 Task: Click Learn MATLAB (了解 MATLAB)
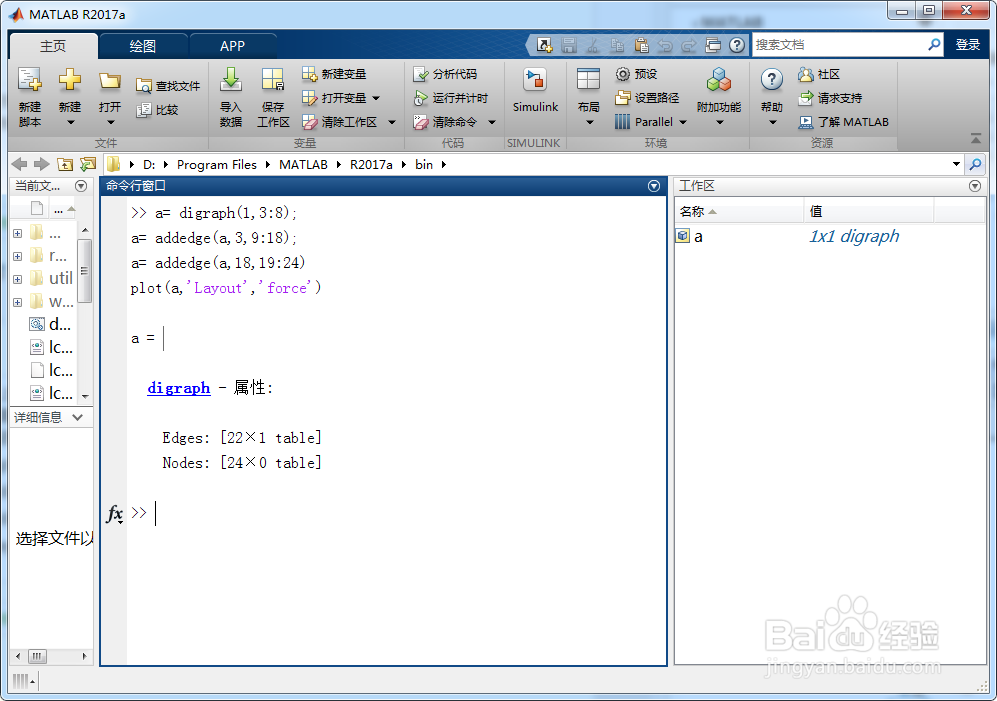point(844,122)
